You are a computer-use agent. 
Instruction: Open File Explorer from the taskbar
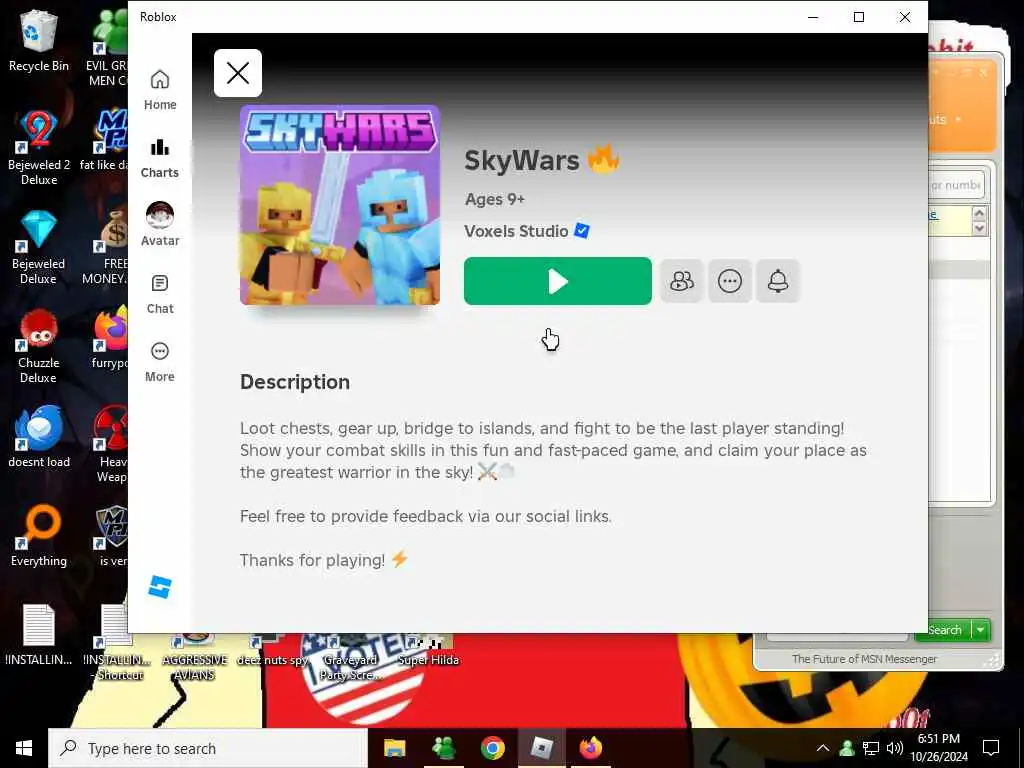394,748
